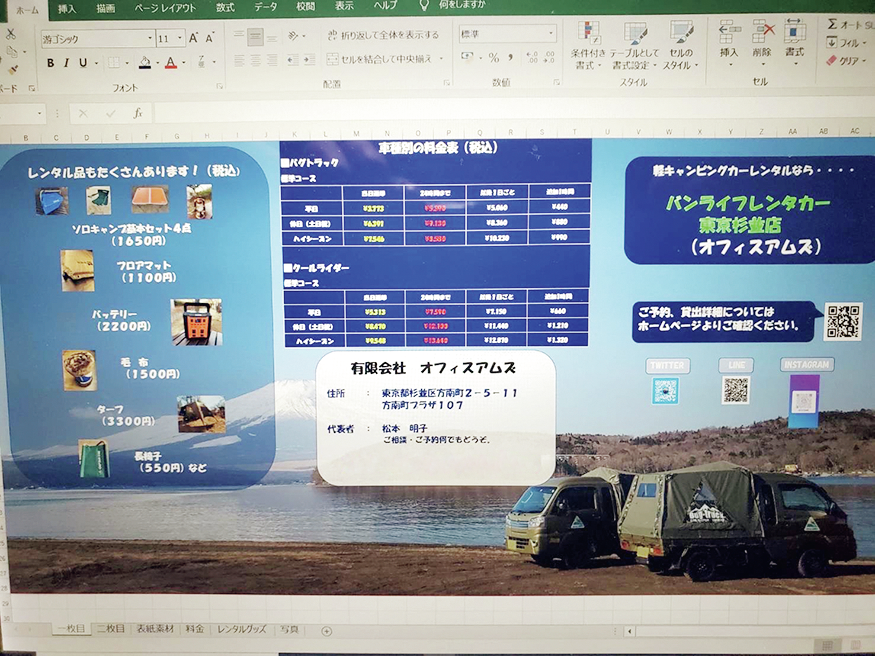Click the decrease decimal places icon
This screenshot has height=656, width=875.
click(550, 57)
